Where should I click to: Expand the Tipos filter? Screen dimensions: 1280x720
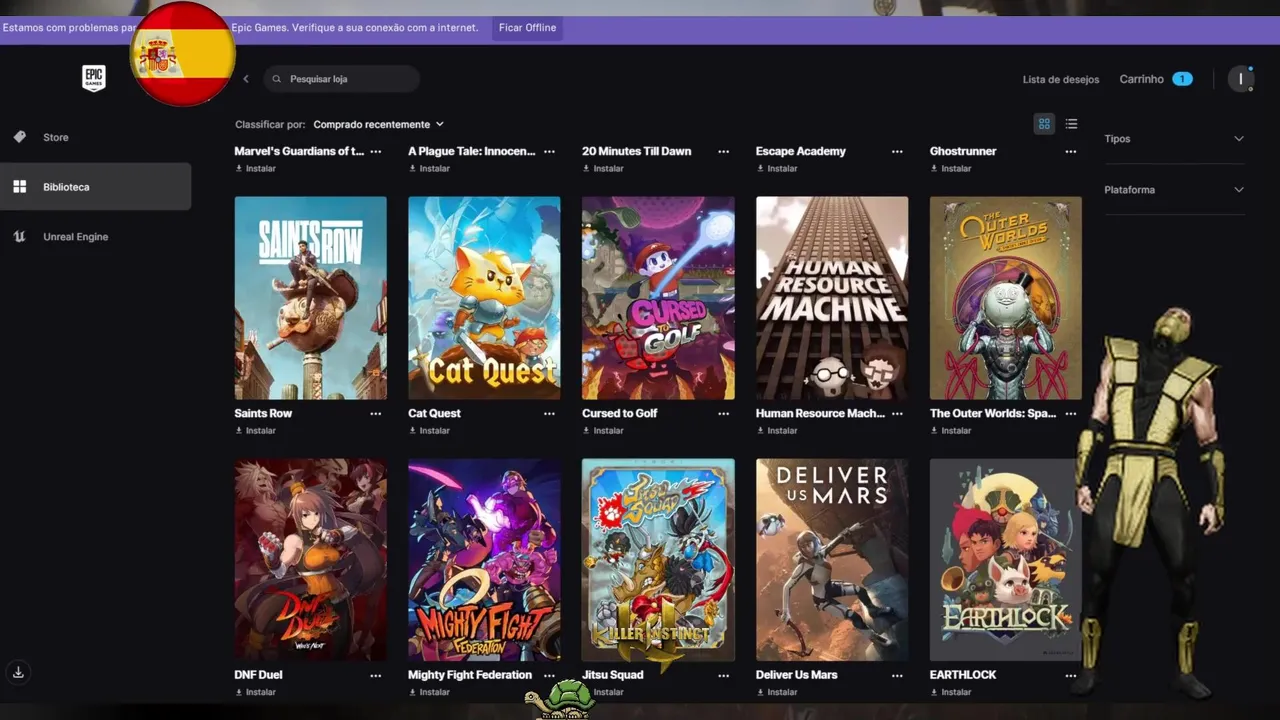pyautogui.click(x=1174, y=139)
